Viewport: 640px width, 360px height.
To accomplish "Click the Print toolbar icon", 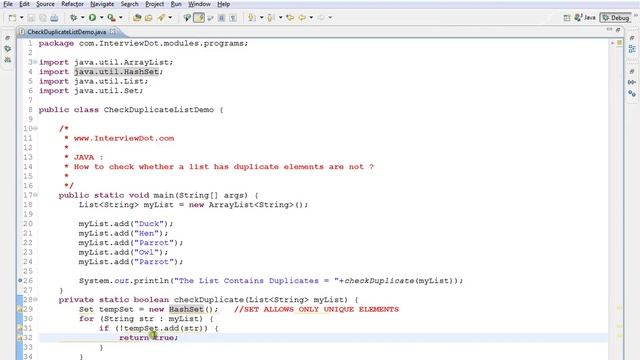I will click(x=54, y=18).
